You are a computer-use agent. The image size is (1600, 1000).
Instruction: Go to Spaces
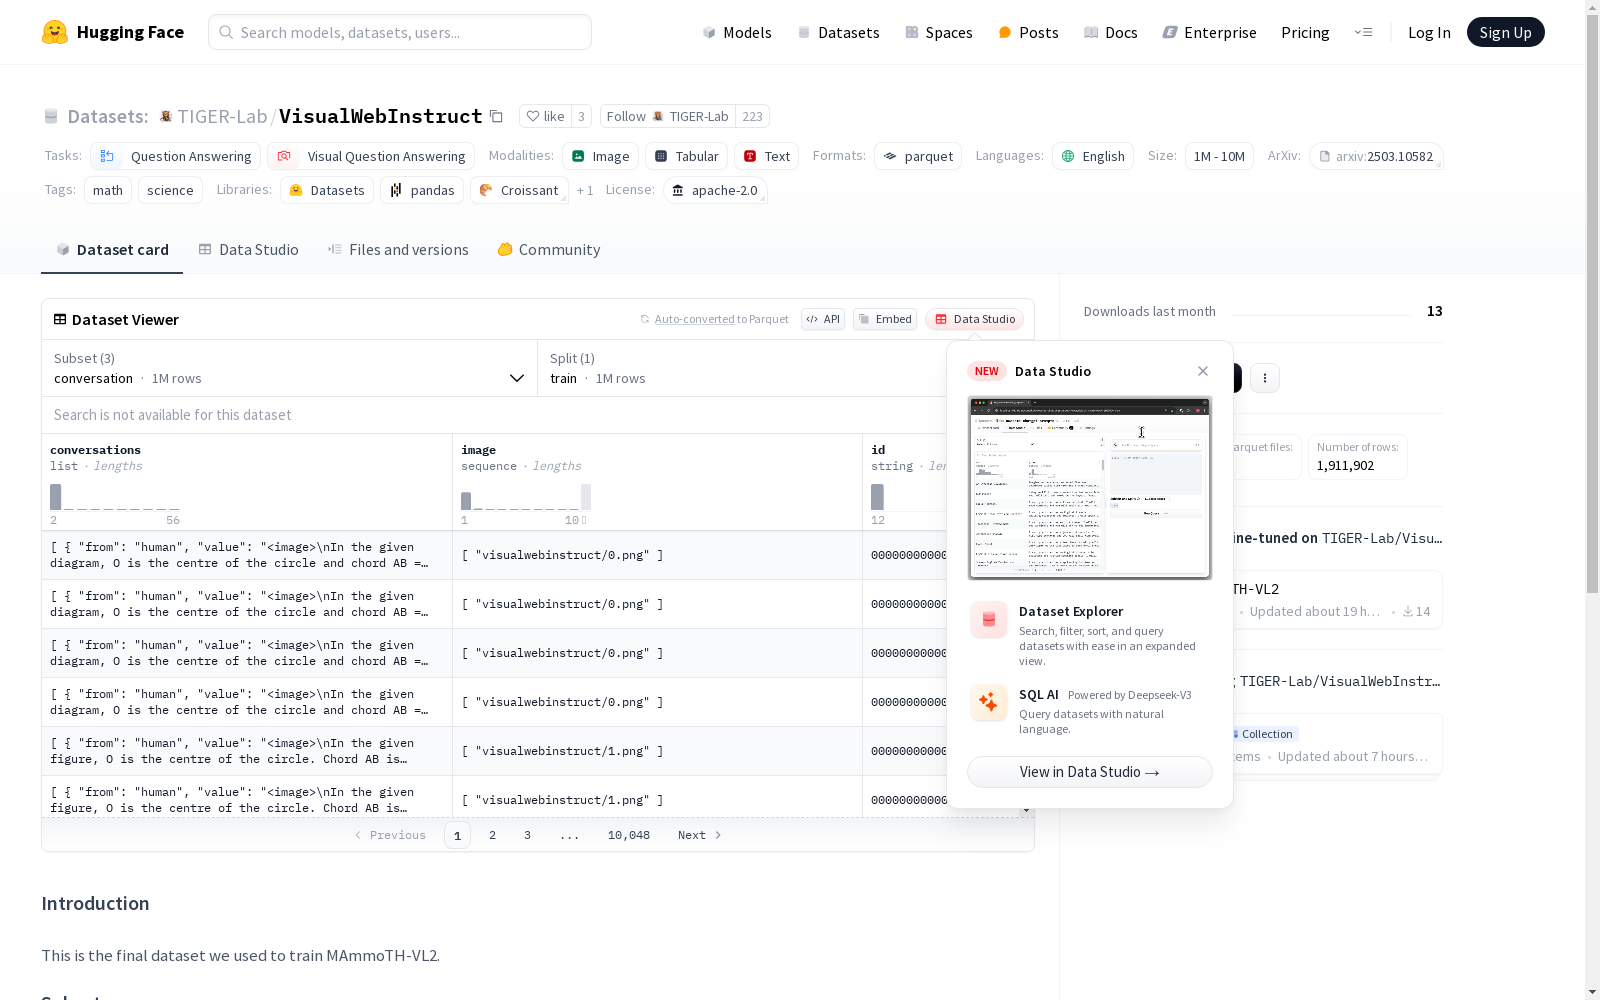[939, 32]
